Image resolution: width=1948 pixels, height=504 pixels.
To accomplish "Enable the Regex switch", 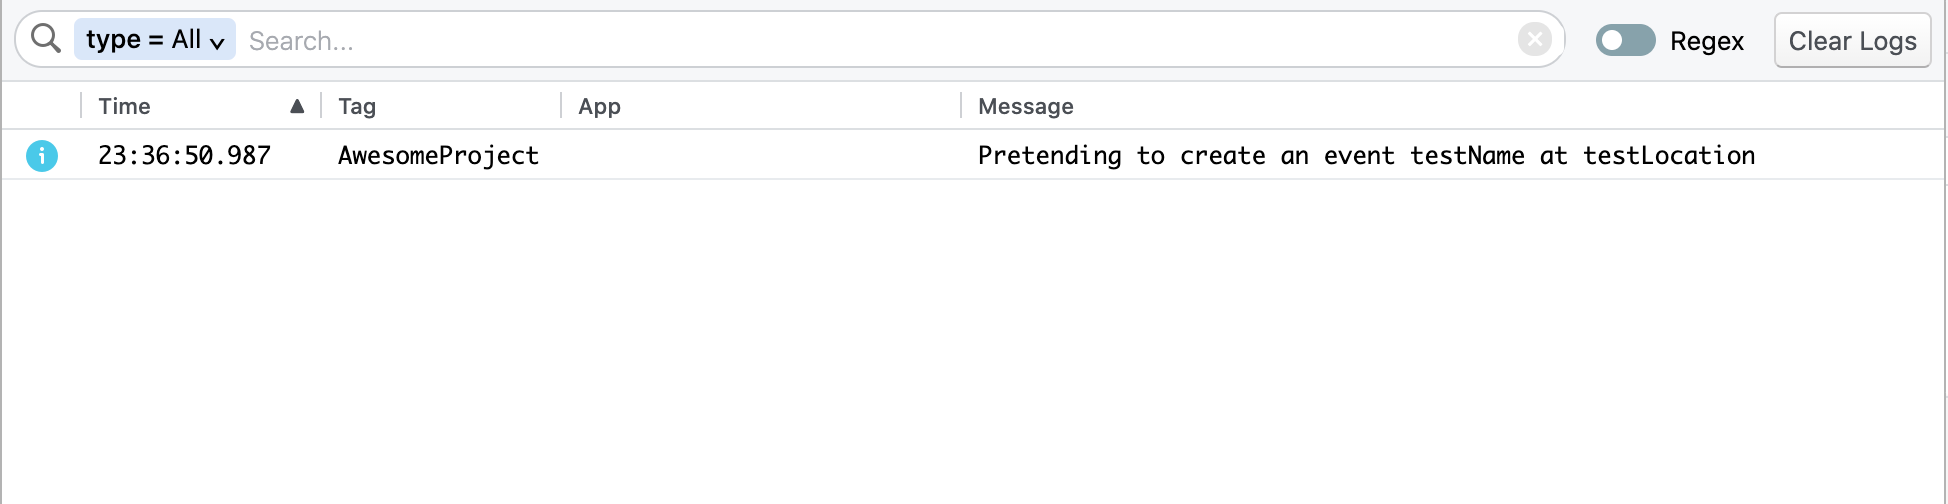I will tap(1625, 41).
